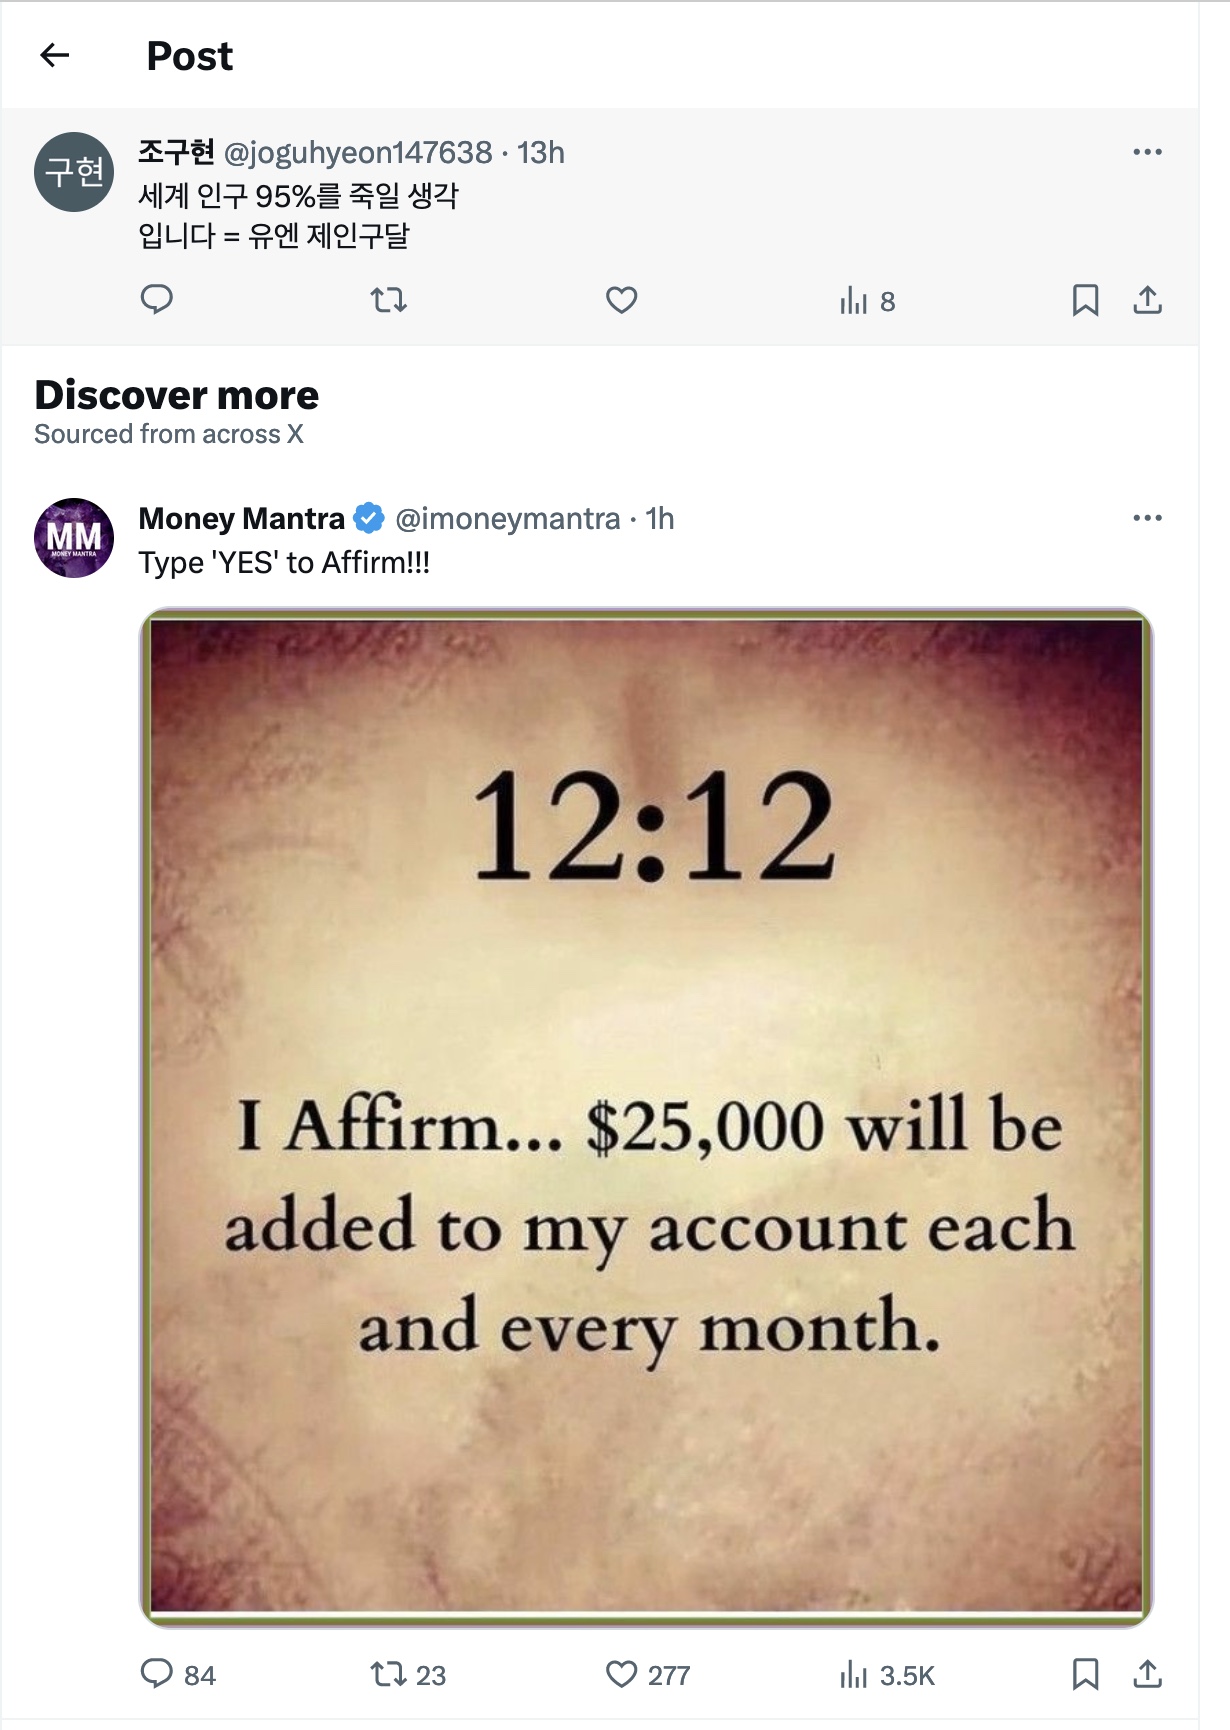Open more options for 조구현's post
Image resolution: width=1230 pixels, height=1730 pixels.
pyautogui.click(x=1147, y=152)
